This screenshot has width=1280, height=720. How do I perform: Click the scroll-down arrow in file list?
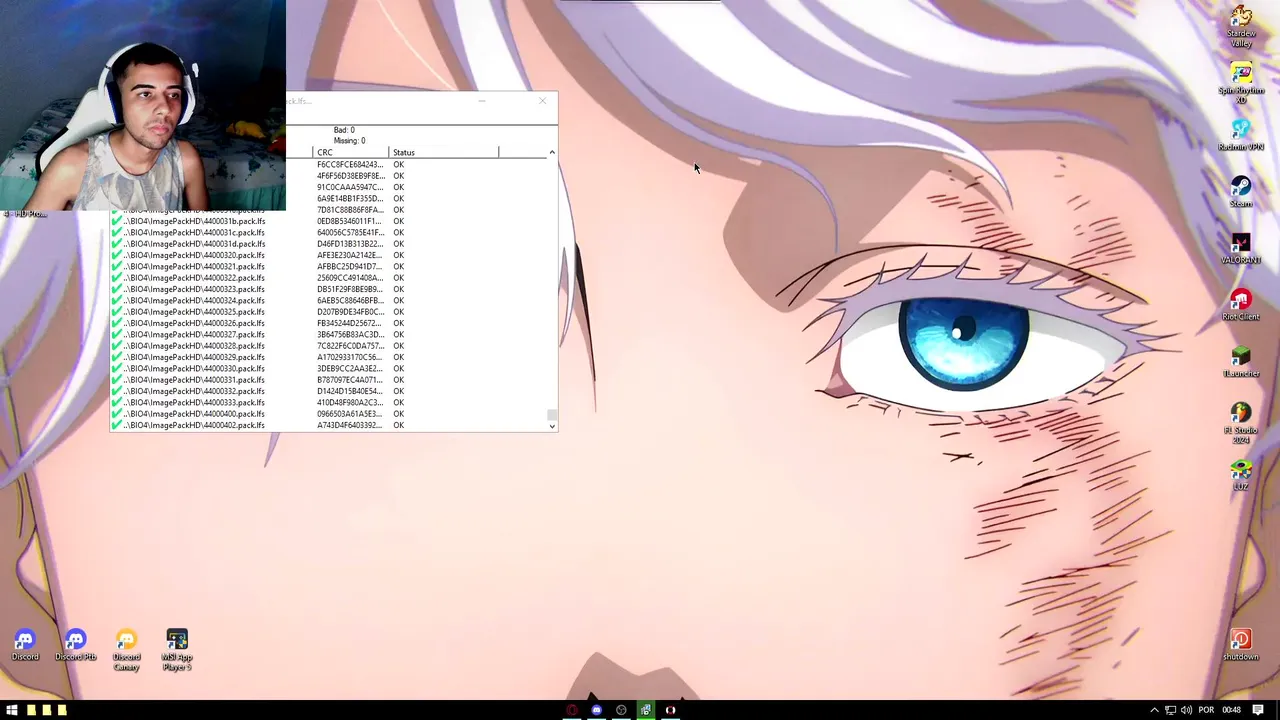[x=552, y=426]
